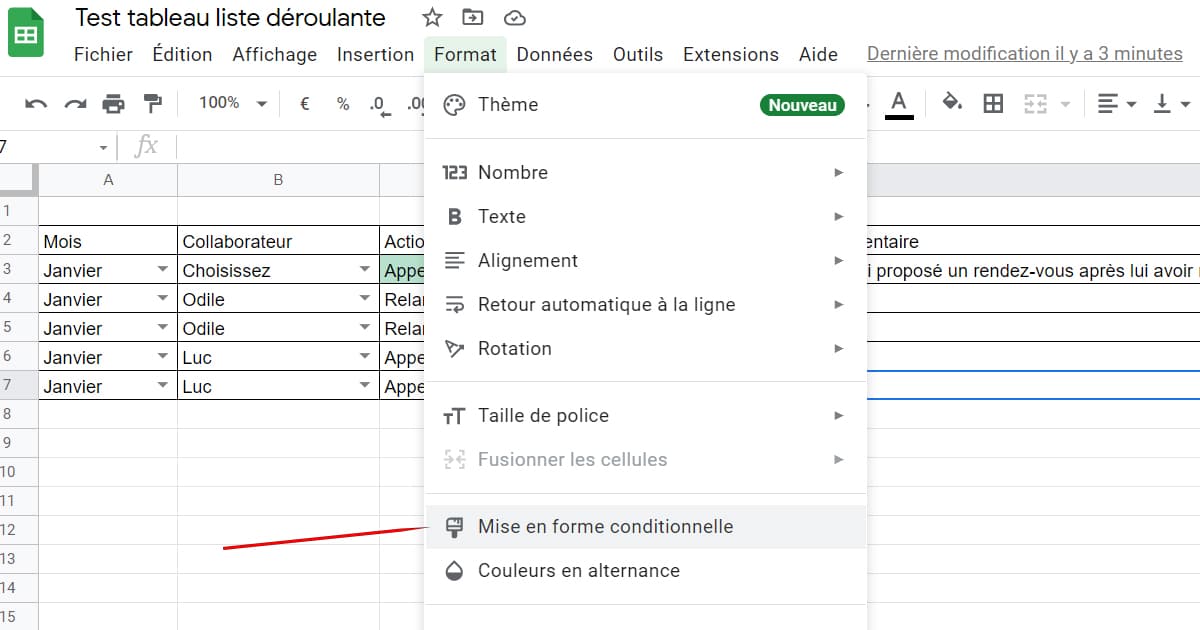Choose Couleurs en alternance
1200x630 pixels.
(x=645, y=571)
